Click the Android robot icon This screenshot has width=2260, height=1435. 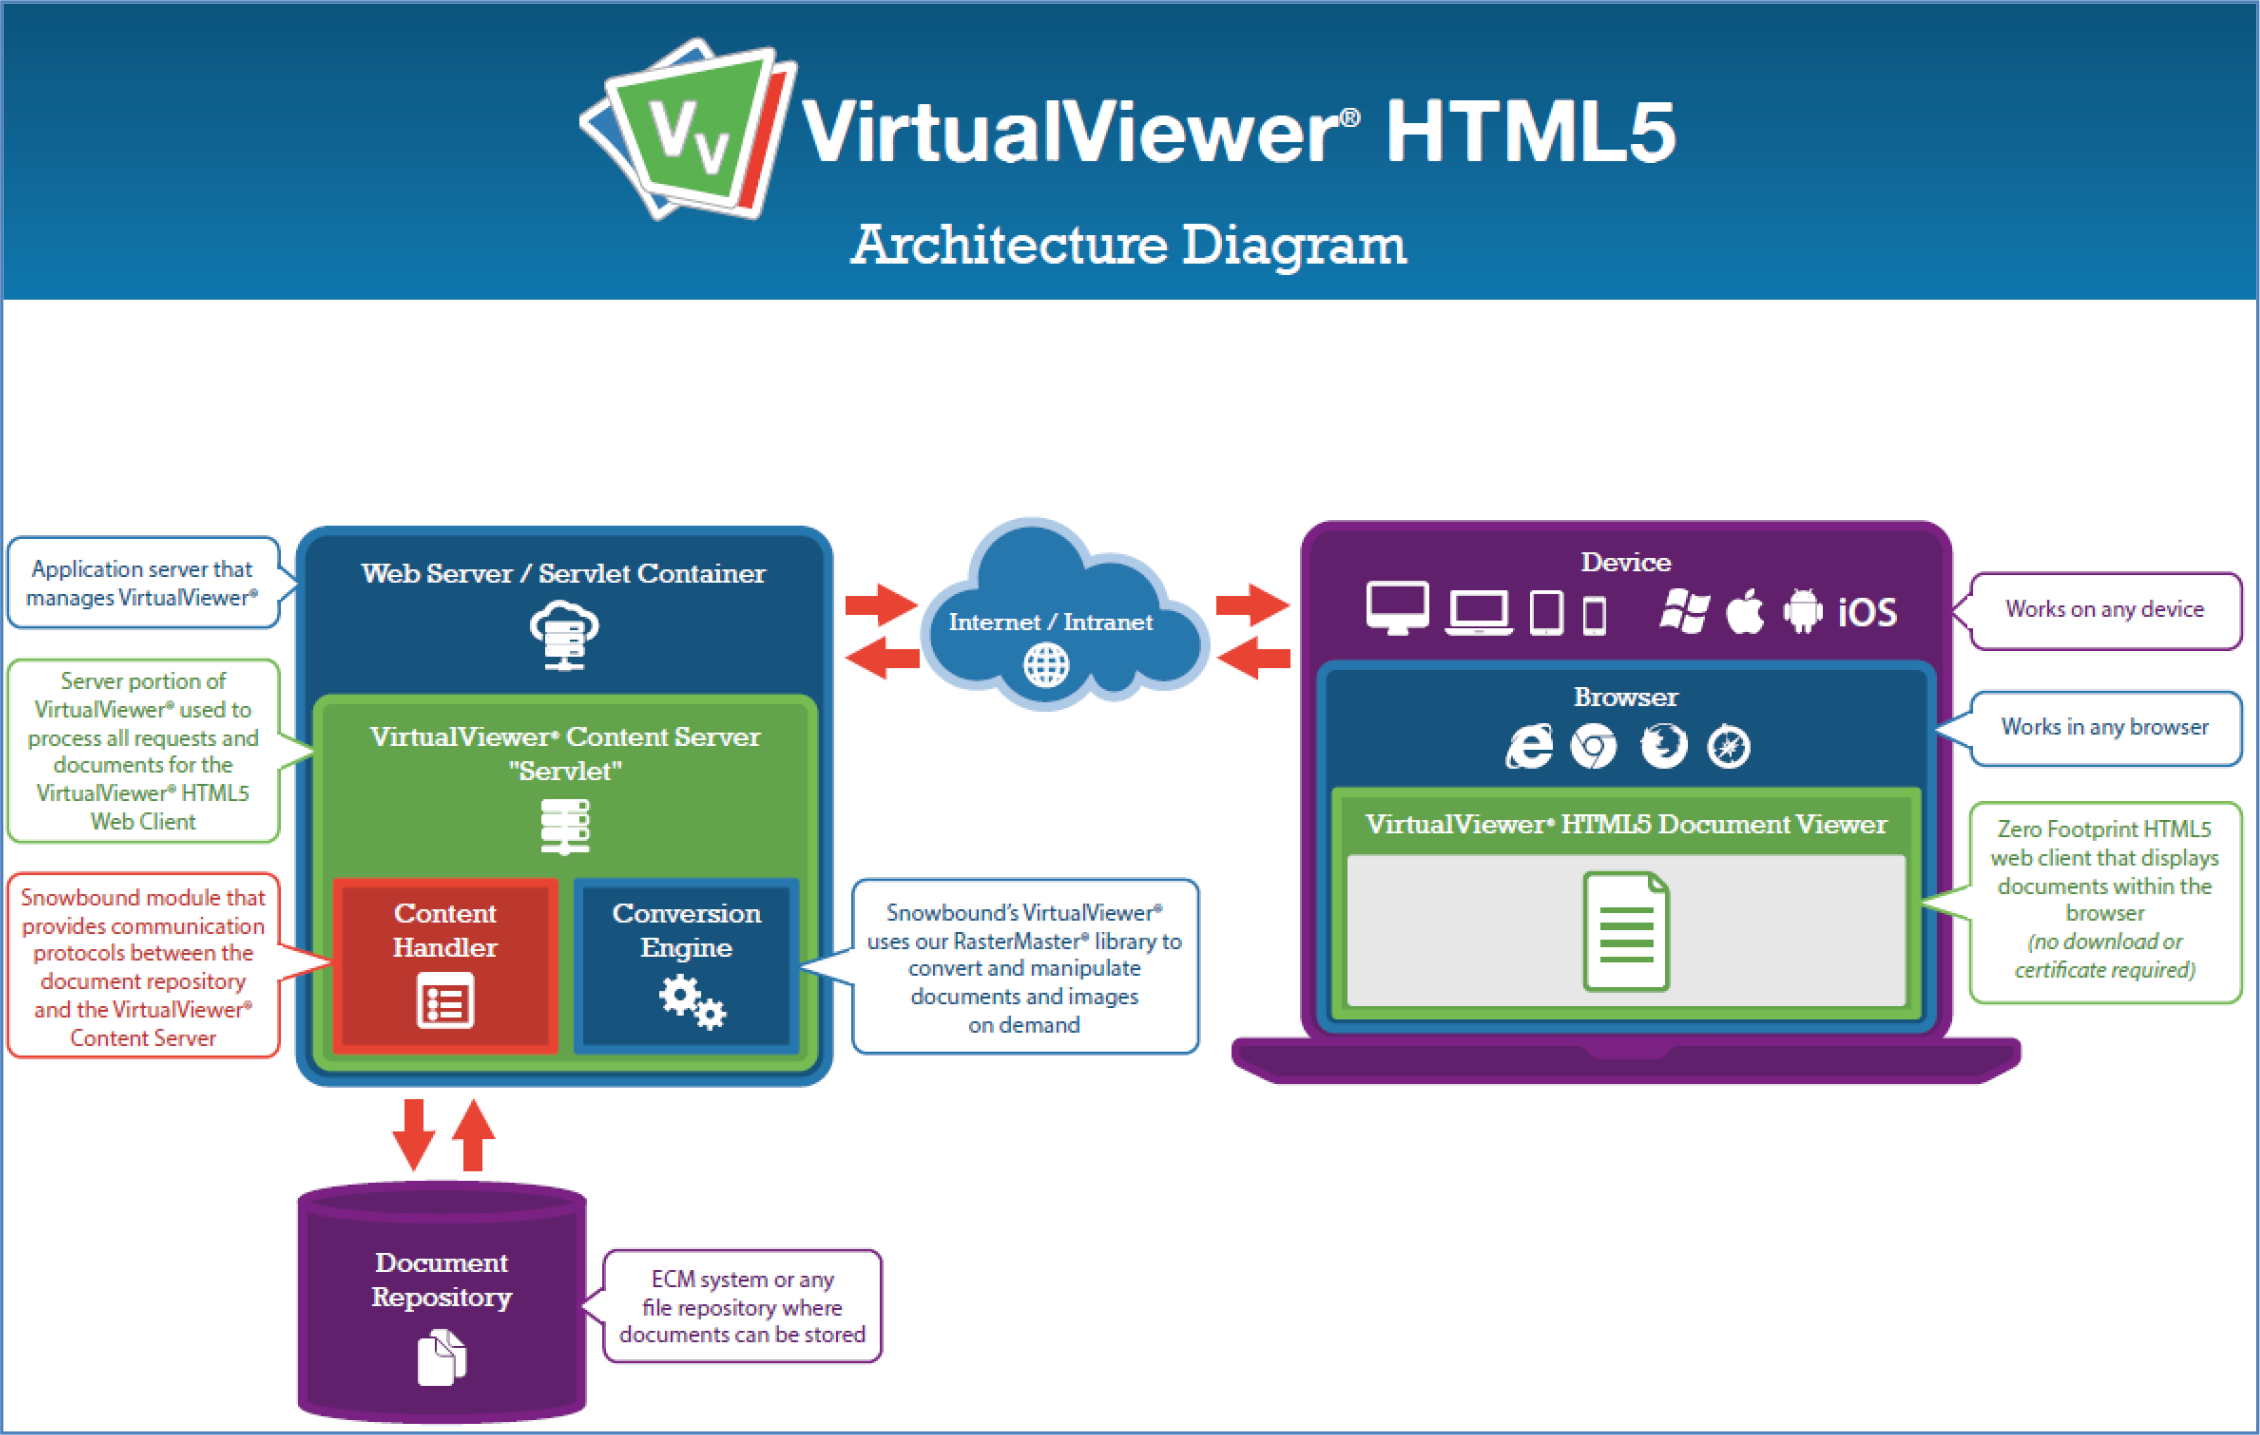pos(1803,610)
